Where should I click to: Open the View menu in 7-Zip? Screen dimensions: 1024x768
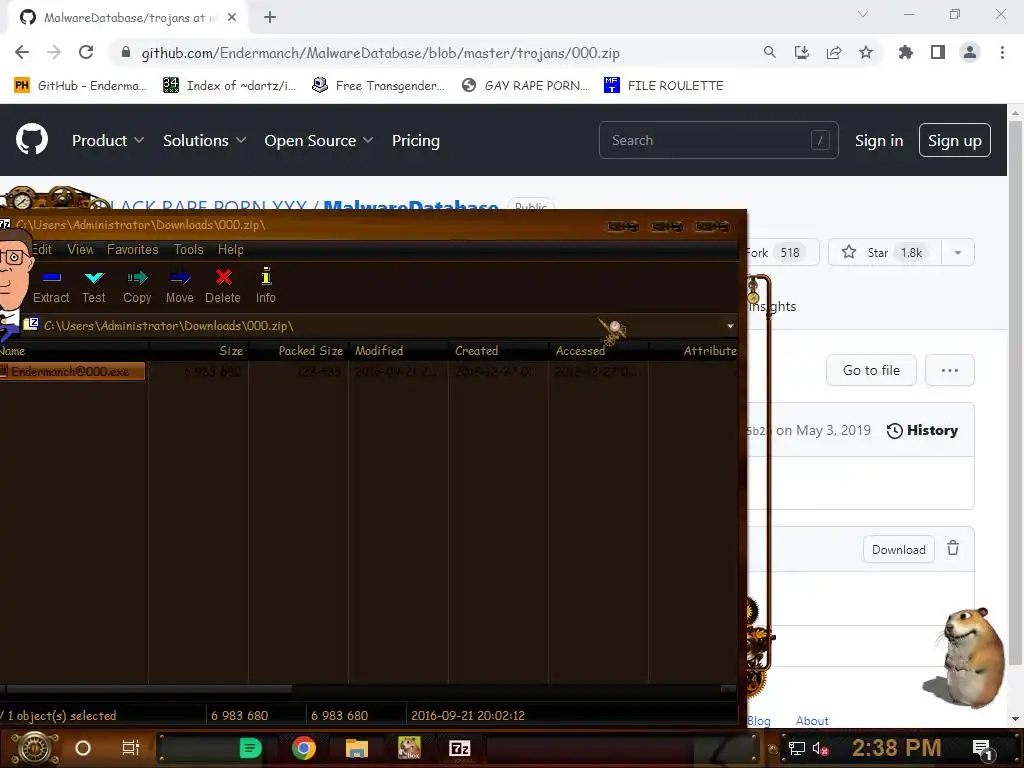(80, 249)
